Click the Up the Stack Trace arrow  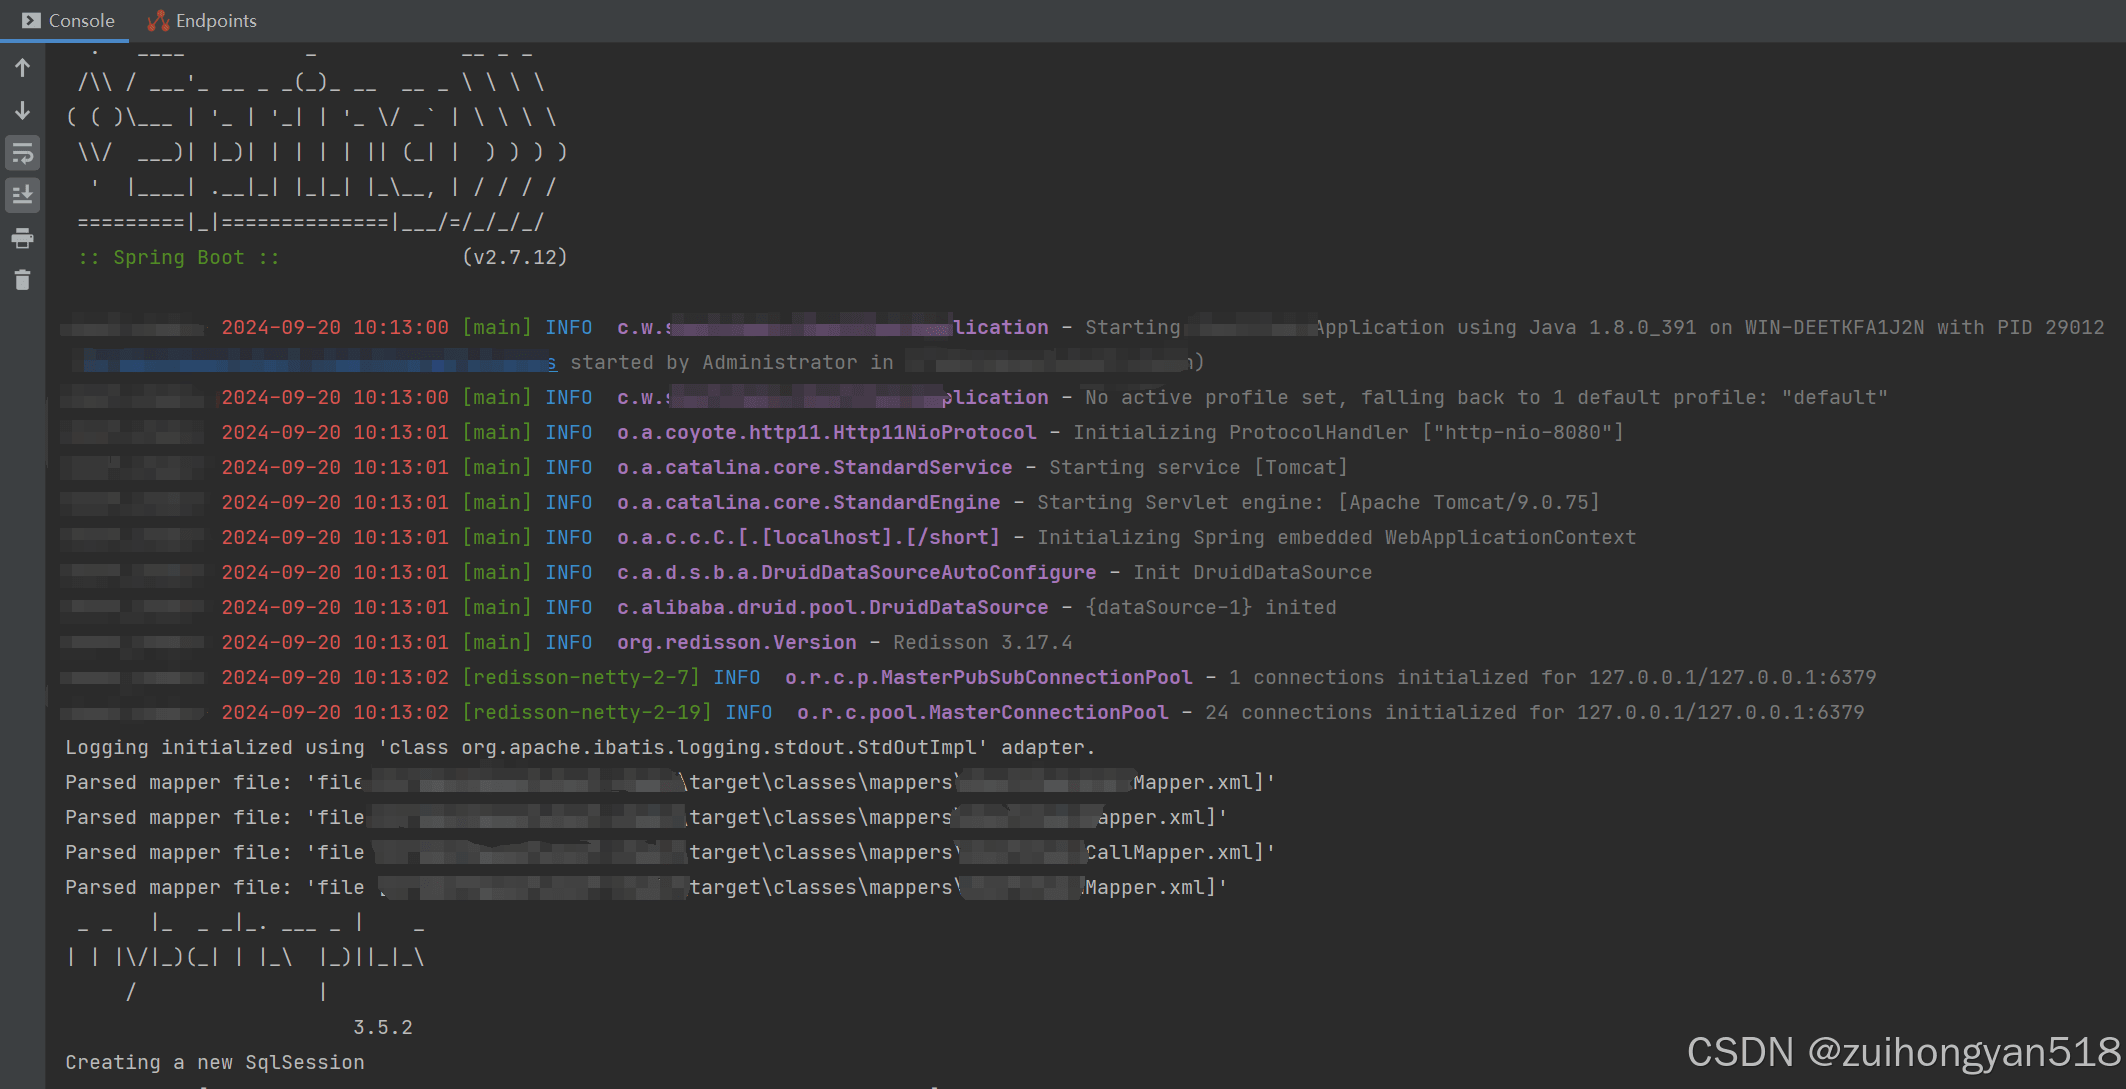22,68
